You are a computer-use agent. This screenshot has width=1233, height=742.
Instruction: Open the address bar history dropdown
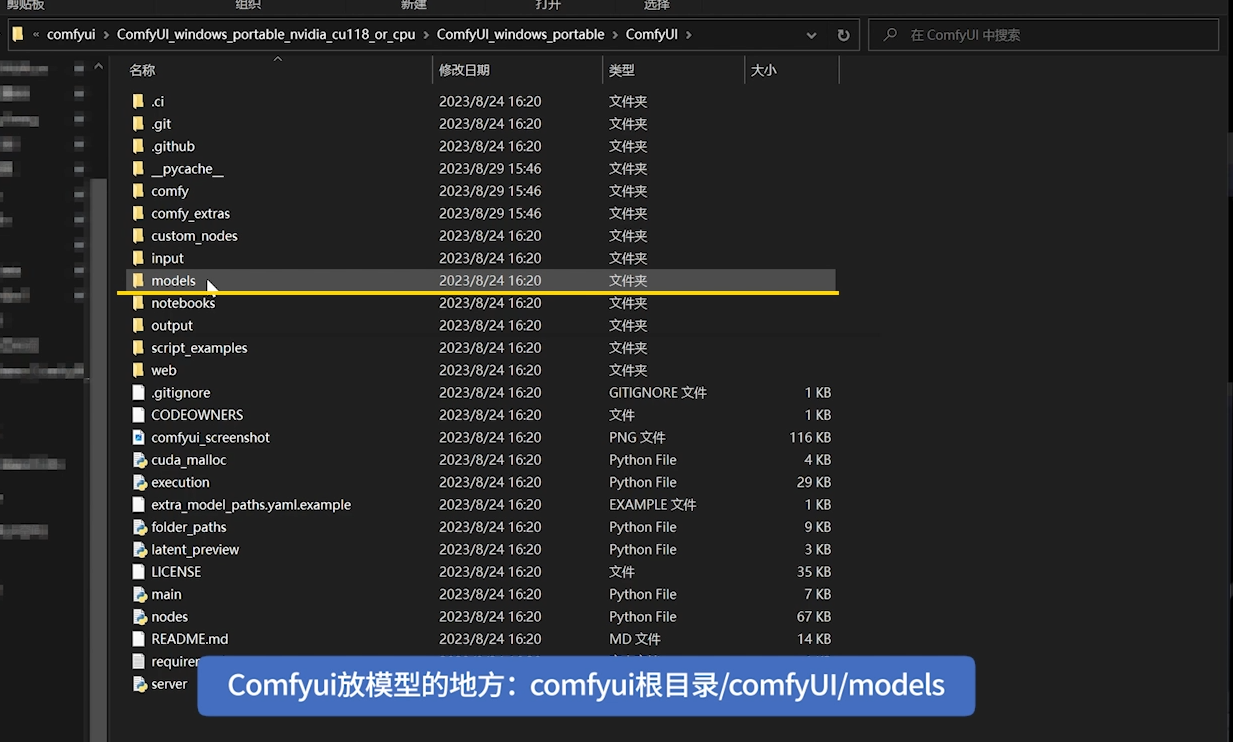[811, 35]
